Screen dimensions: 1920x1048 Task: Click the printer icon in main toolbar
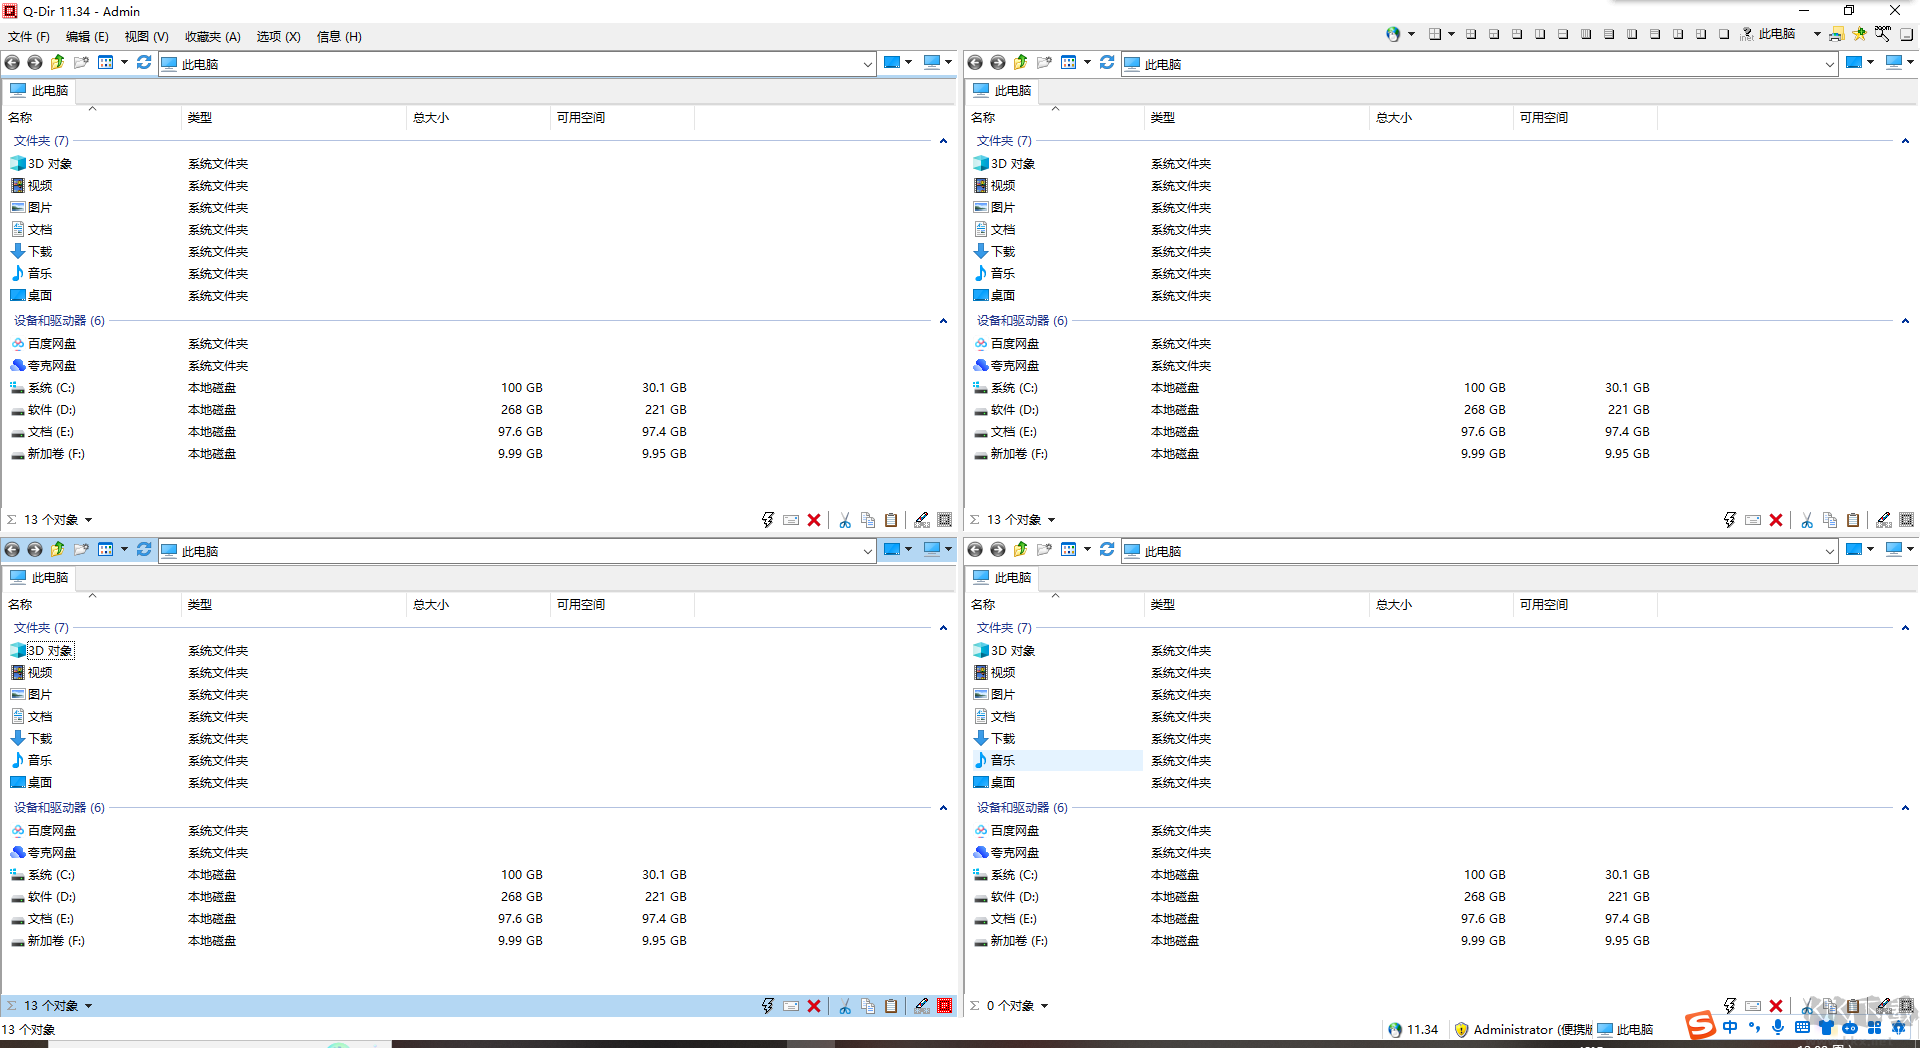click(1836, 34)
